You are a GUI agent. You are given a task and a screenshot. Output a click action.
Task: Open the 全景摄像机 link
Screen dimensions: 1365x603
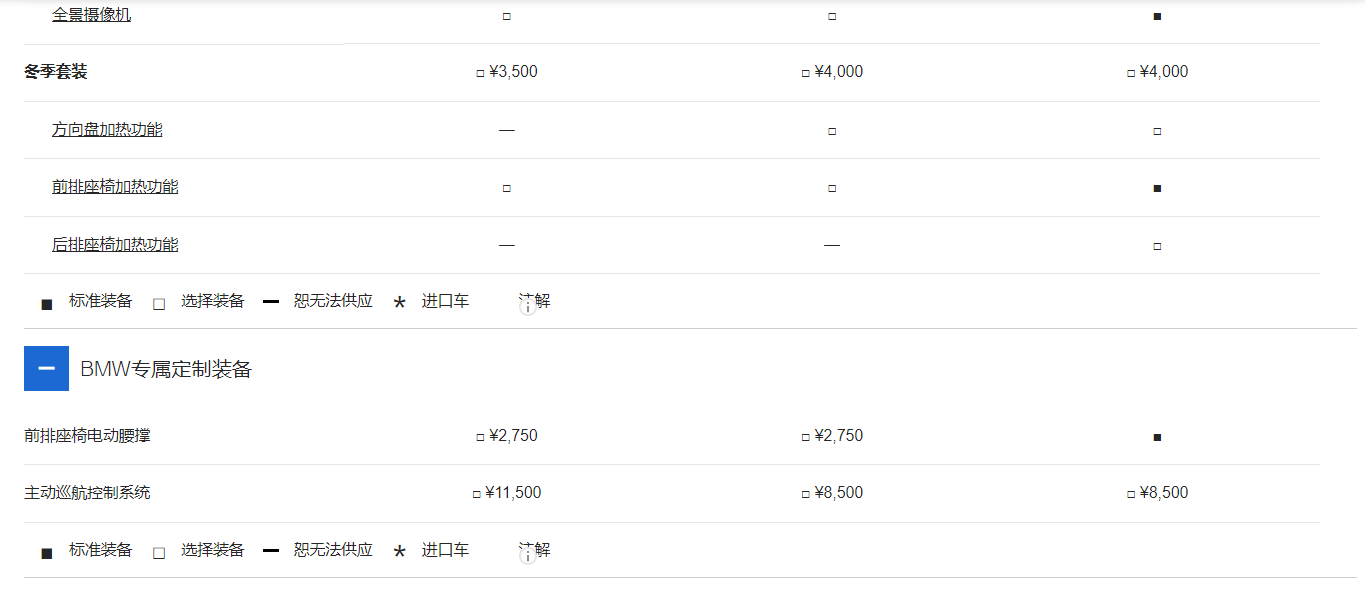point(91,15)
